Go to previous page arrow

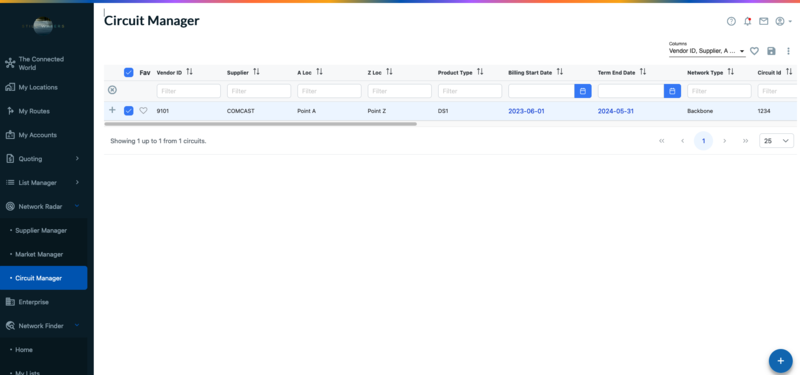pyautogui.click(x=683, y=141)
